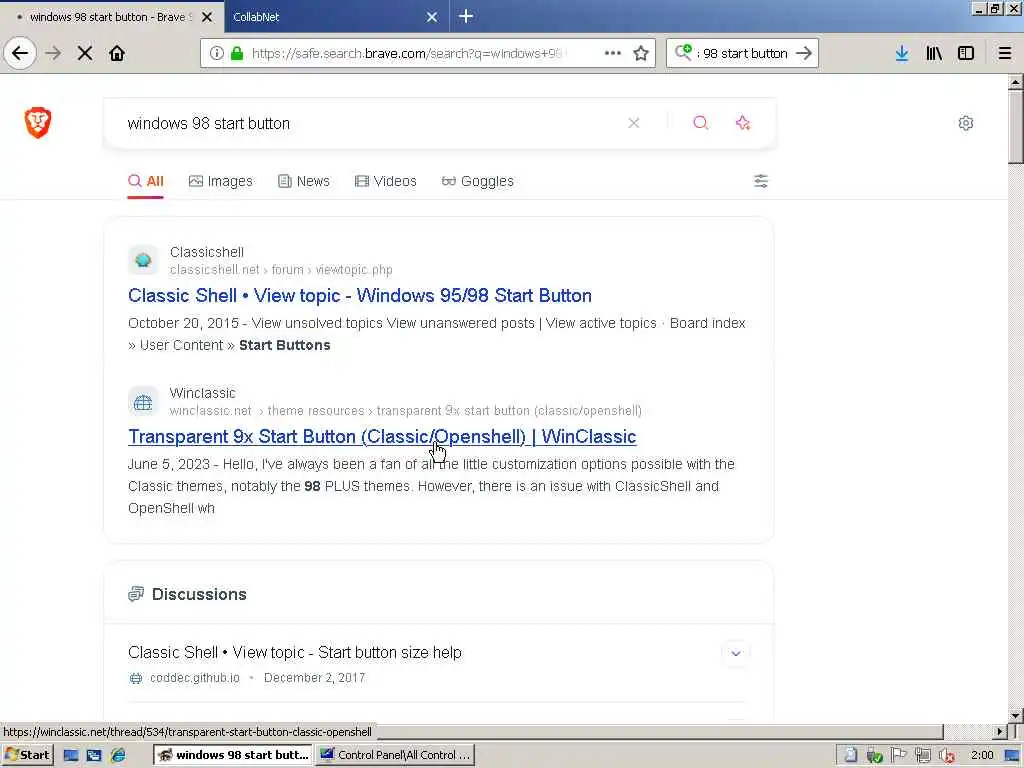Click the volume muted tray icon
The width and height of the screenshot is (1024, 768).
tap(946, 756)
